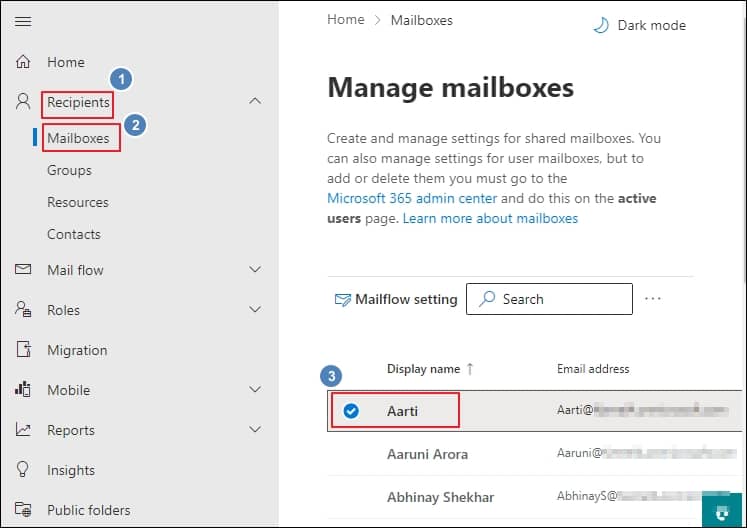Open Resources under Recipients
The height and width of the screenshot is (528, 747).
78,203
